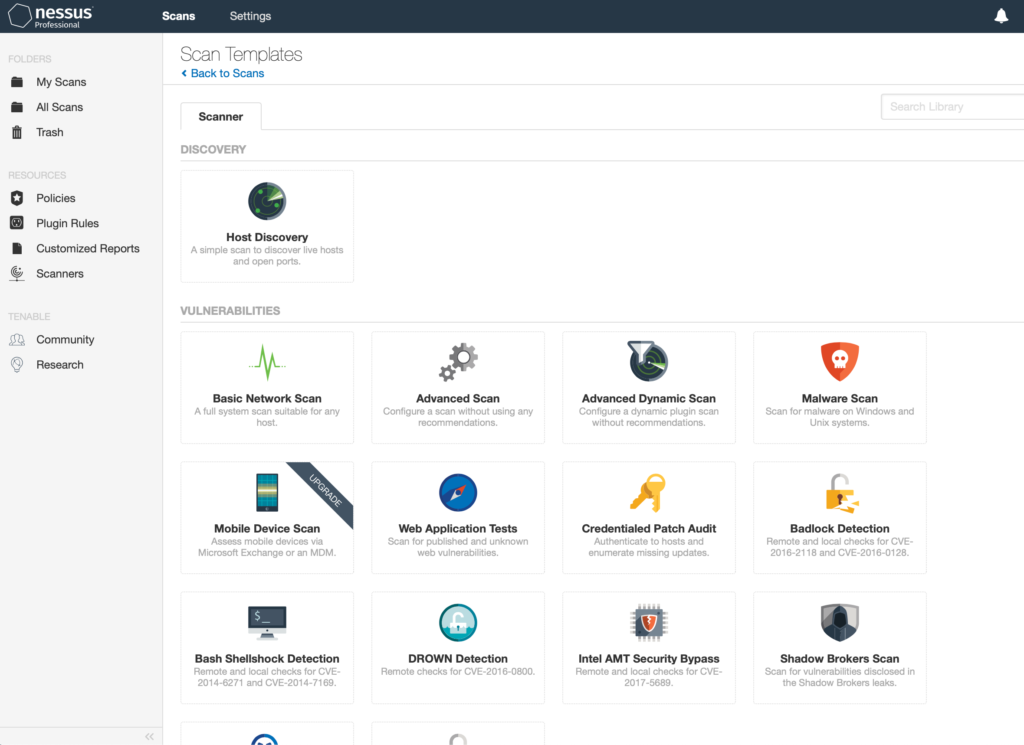Select the Credentialed Patch Audit keys icon
1024x745 pixels.
click(648, 492)
